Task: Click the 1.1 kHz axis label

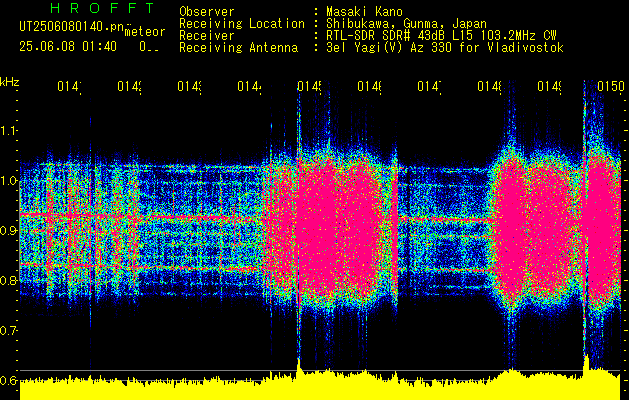Action: pyautogui.click(x=8, y=130)
